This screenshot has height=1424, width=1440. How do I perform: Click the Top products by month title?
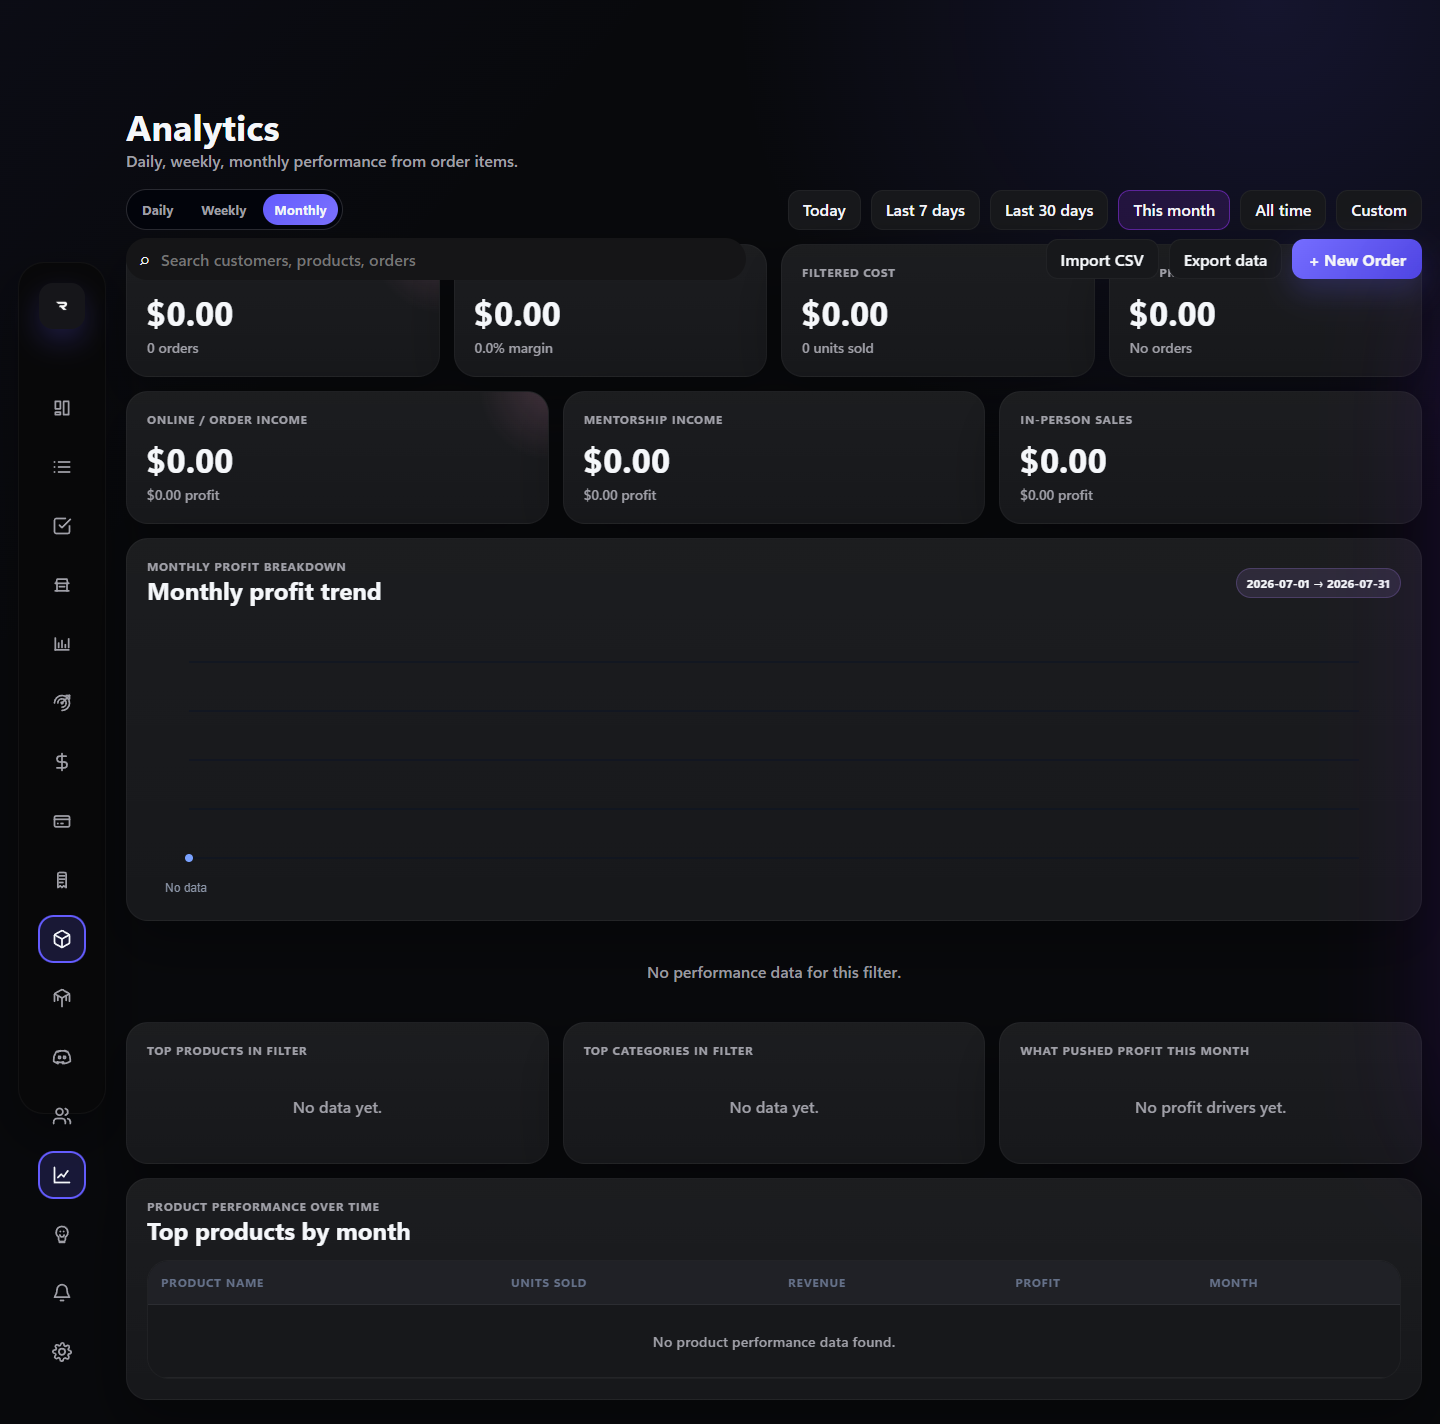pyautogui.click(x=279, y=1232)
